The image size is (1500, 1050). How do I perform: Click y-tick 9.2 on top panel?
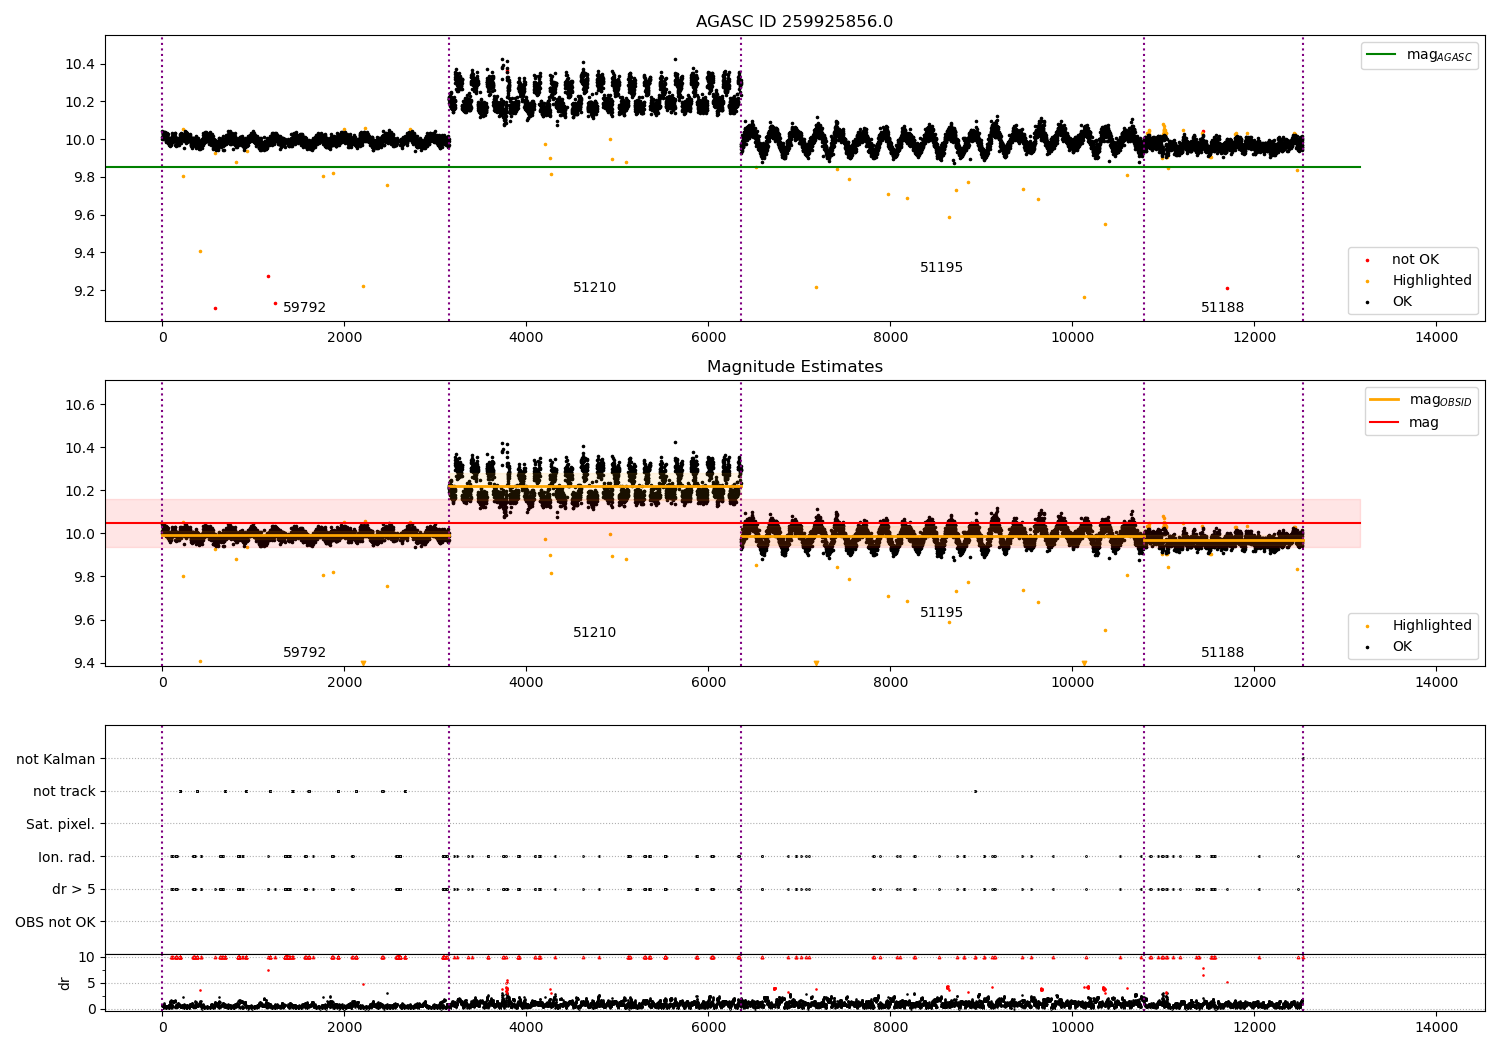pos(82,291)
